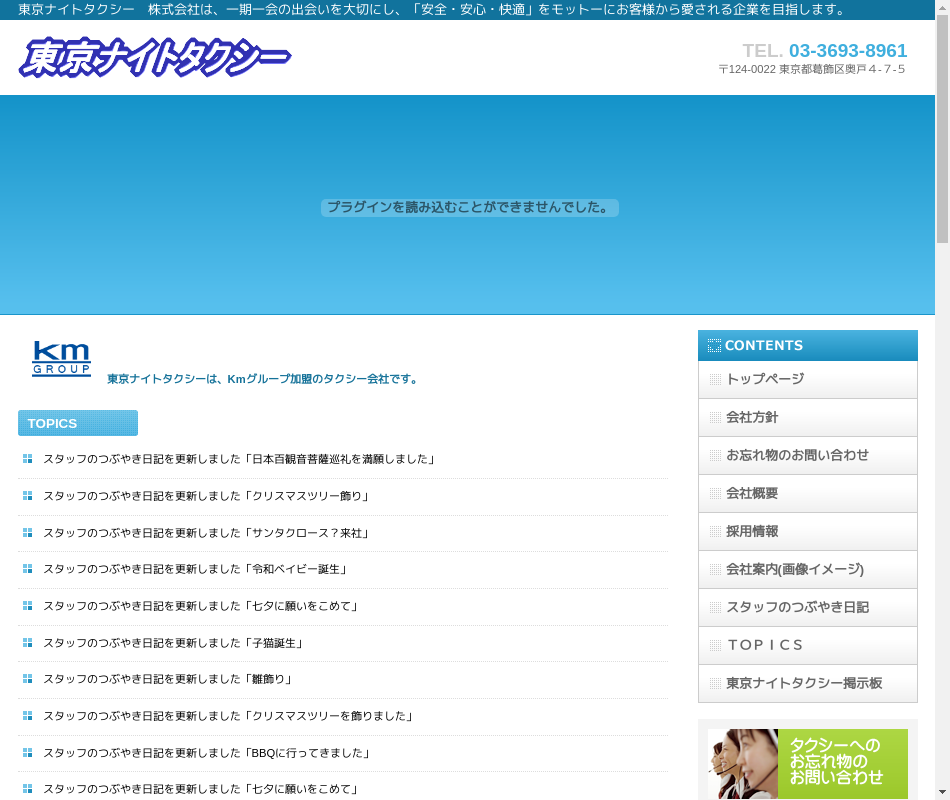Open topic 日本百観音菩薩巡礼を満願しました

pos(239,459)
